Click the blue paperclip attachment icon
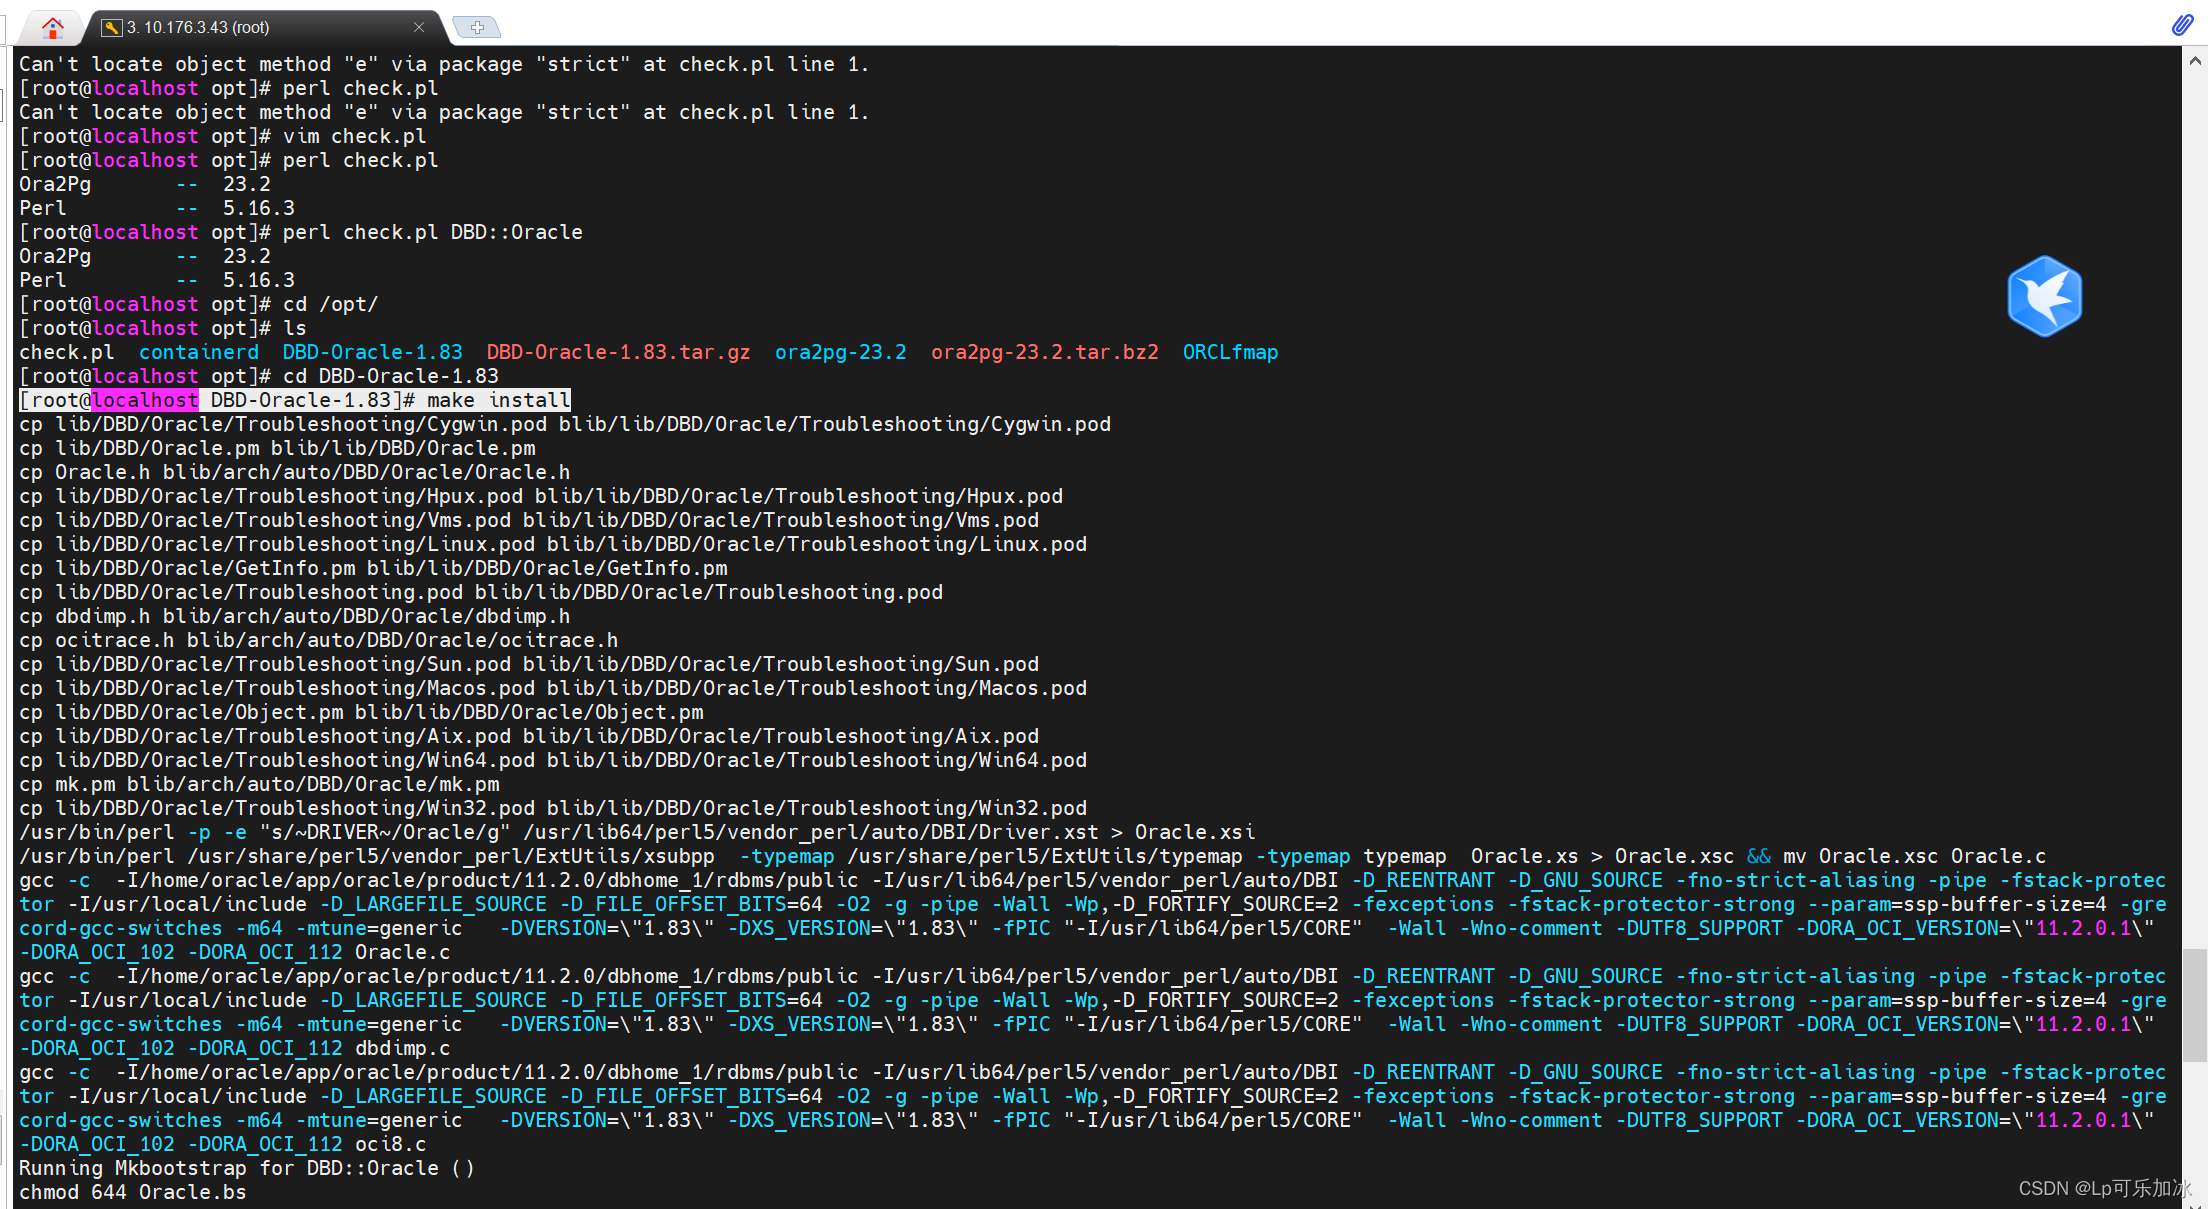 [x=2184, y=26]
